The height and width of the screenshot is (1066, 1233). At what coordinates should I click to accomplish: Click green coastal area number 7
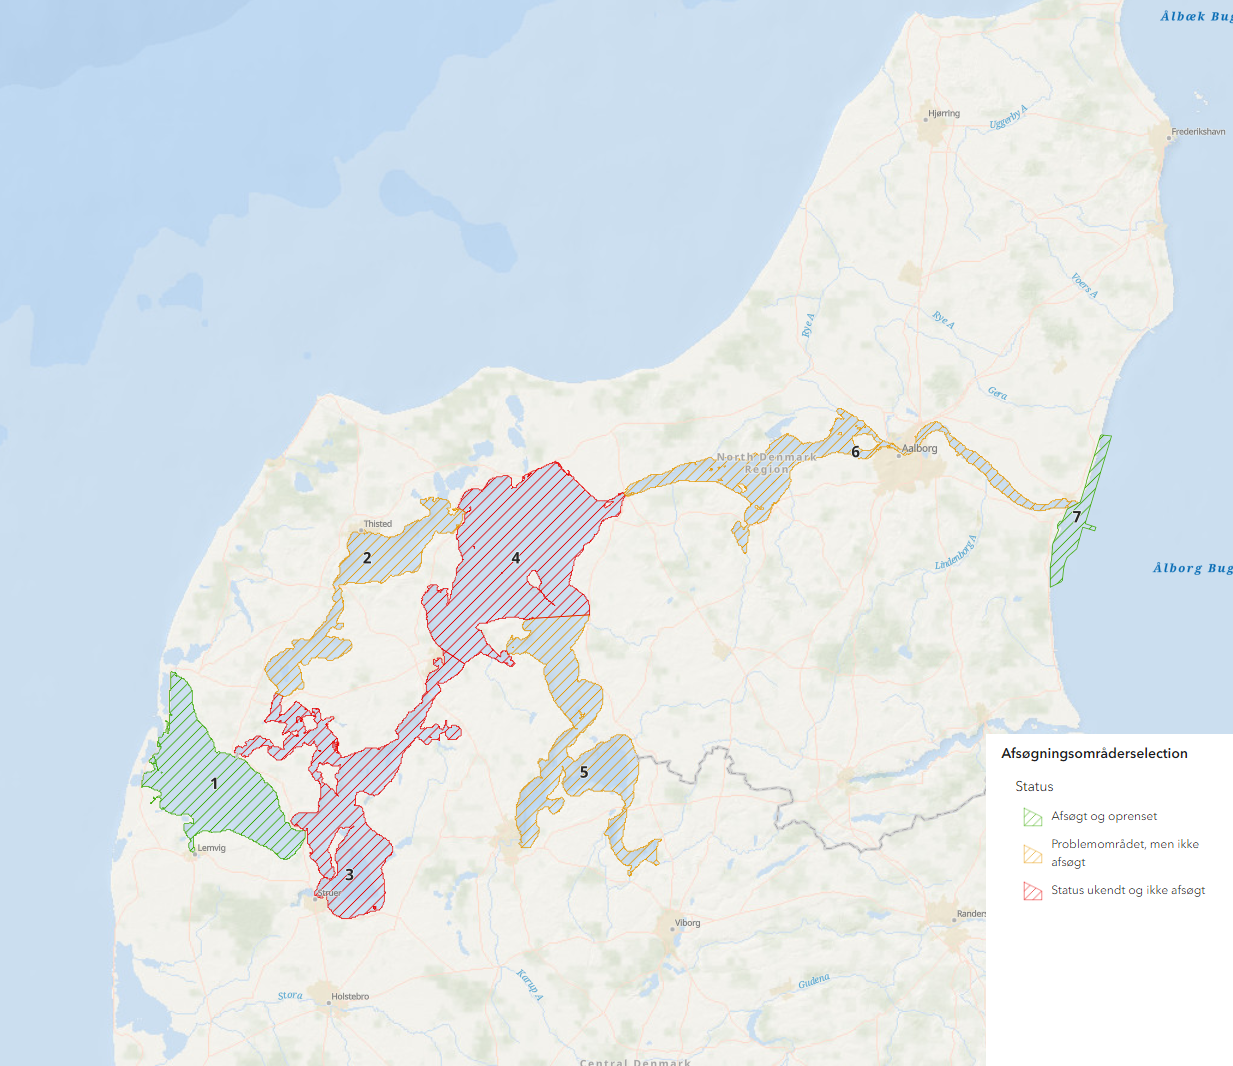click(x=1077, y=517)
